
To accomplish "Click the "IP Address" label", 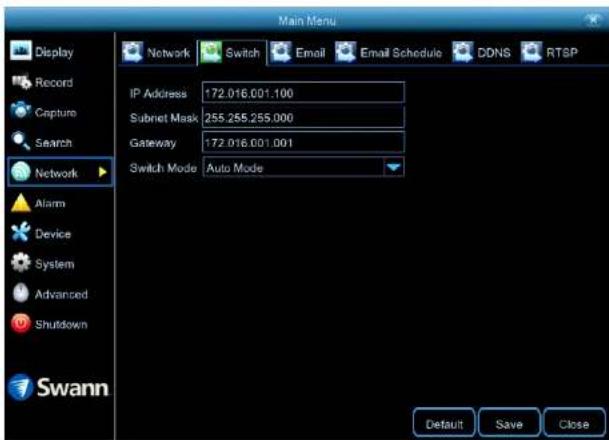I will [158, 93].
